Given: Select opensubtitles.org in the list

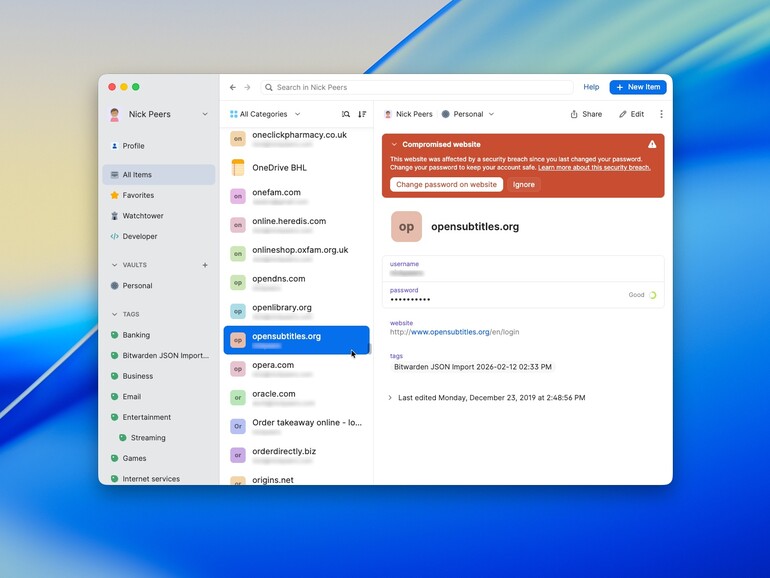Looking at the screenshot, I should click(296, 340).
